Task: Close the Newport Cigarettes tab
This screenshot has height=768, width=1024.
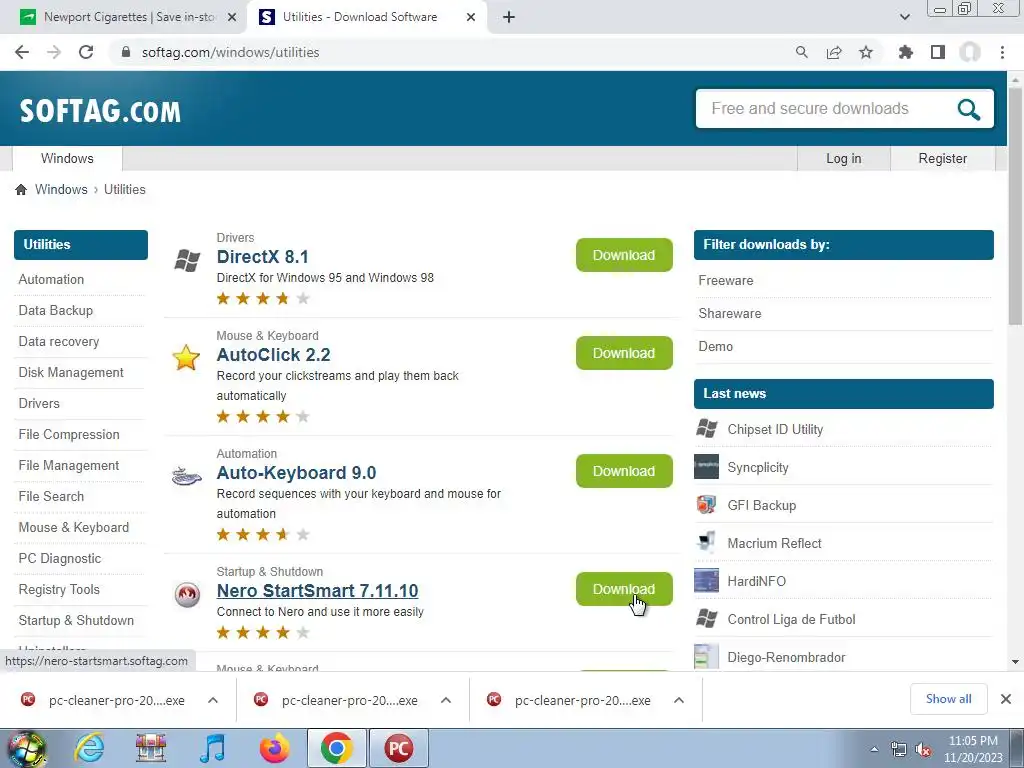Action: pyautogui.click(x=232, y=17)
